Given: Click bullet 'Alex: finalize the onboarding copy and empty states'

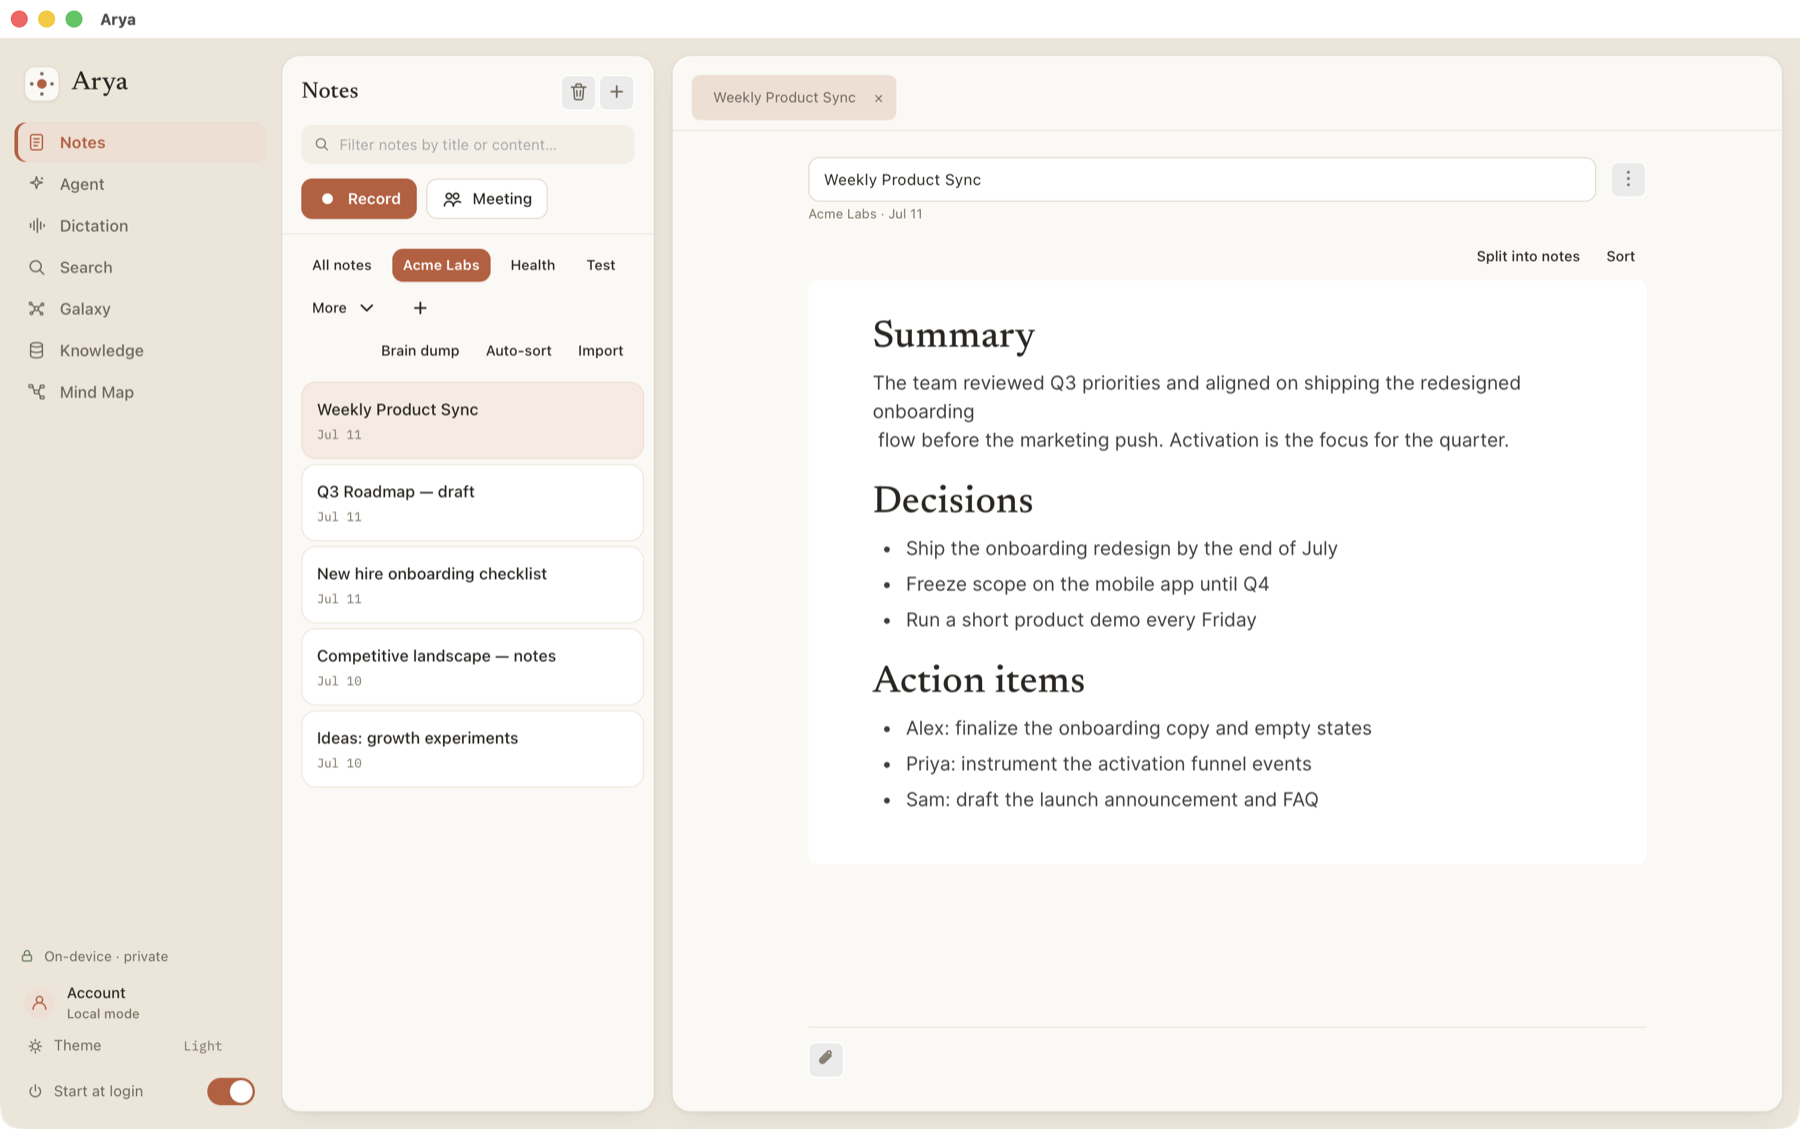Looking at the screenshot, I should [x=1138, y=729].
